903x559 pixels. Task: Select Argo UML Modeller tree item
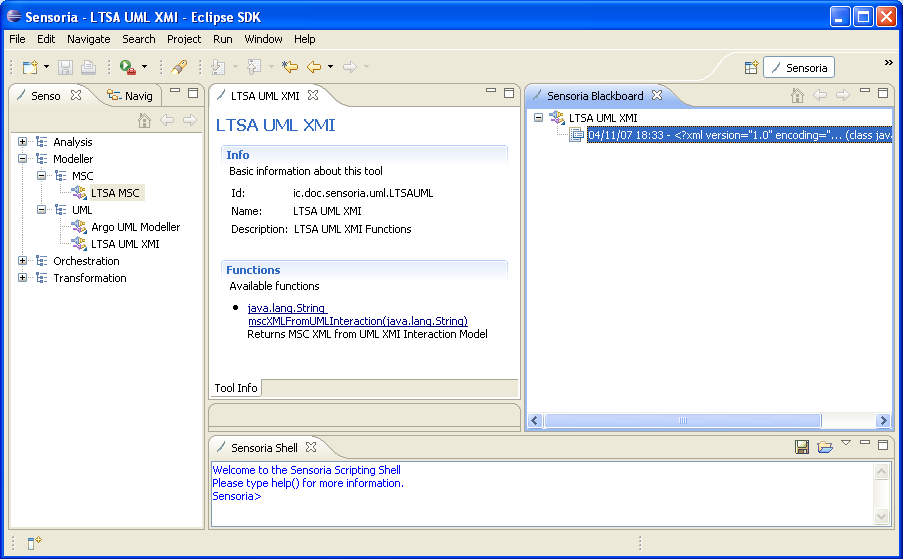[135, 227]
